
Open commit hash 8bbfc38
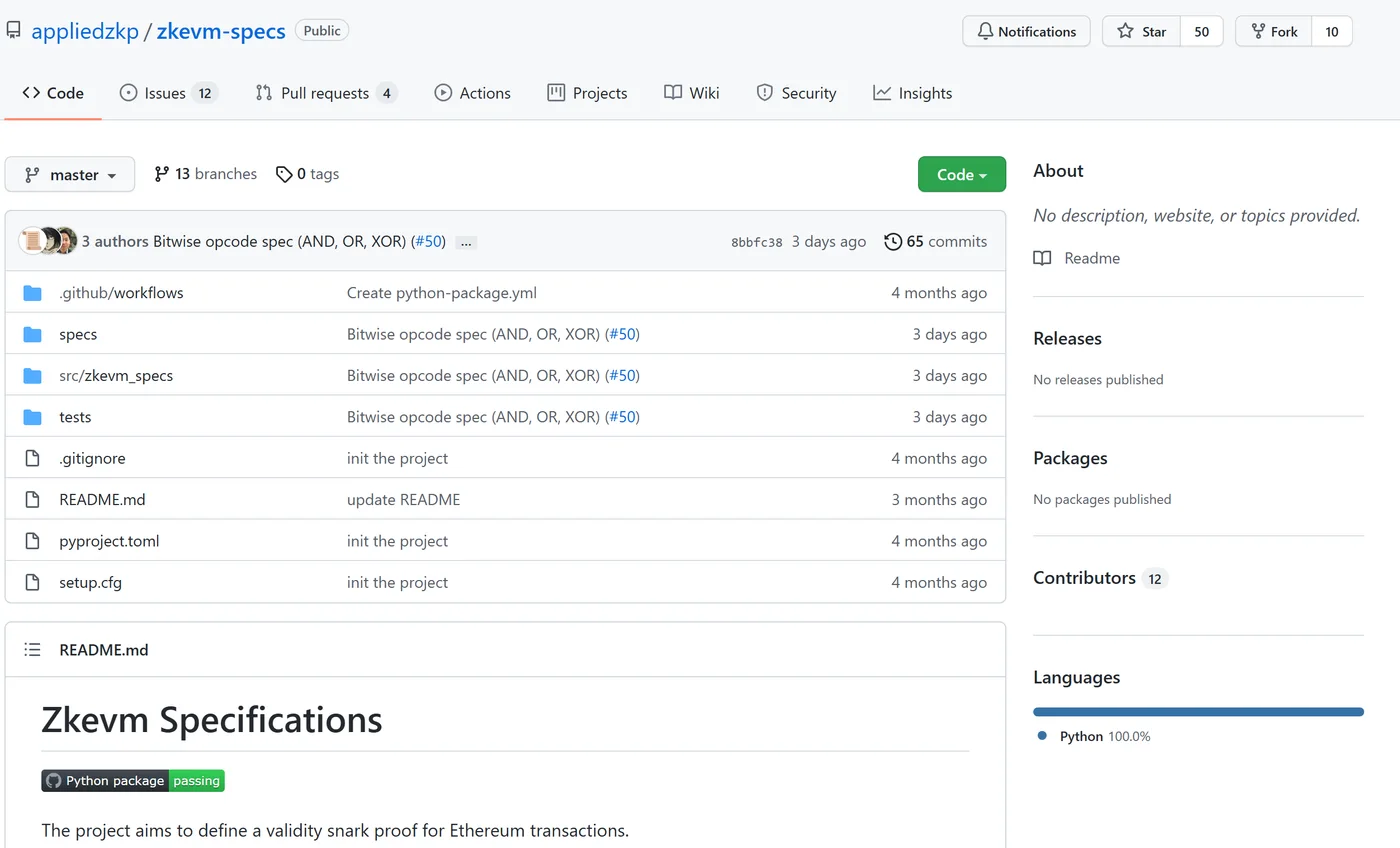pyautogui.click(x=757, y=242)
